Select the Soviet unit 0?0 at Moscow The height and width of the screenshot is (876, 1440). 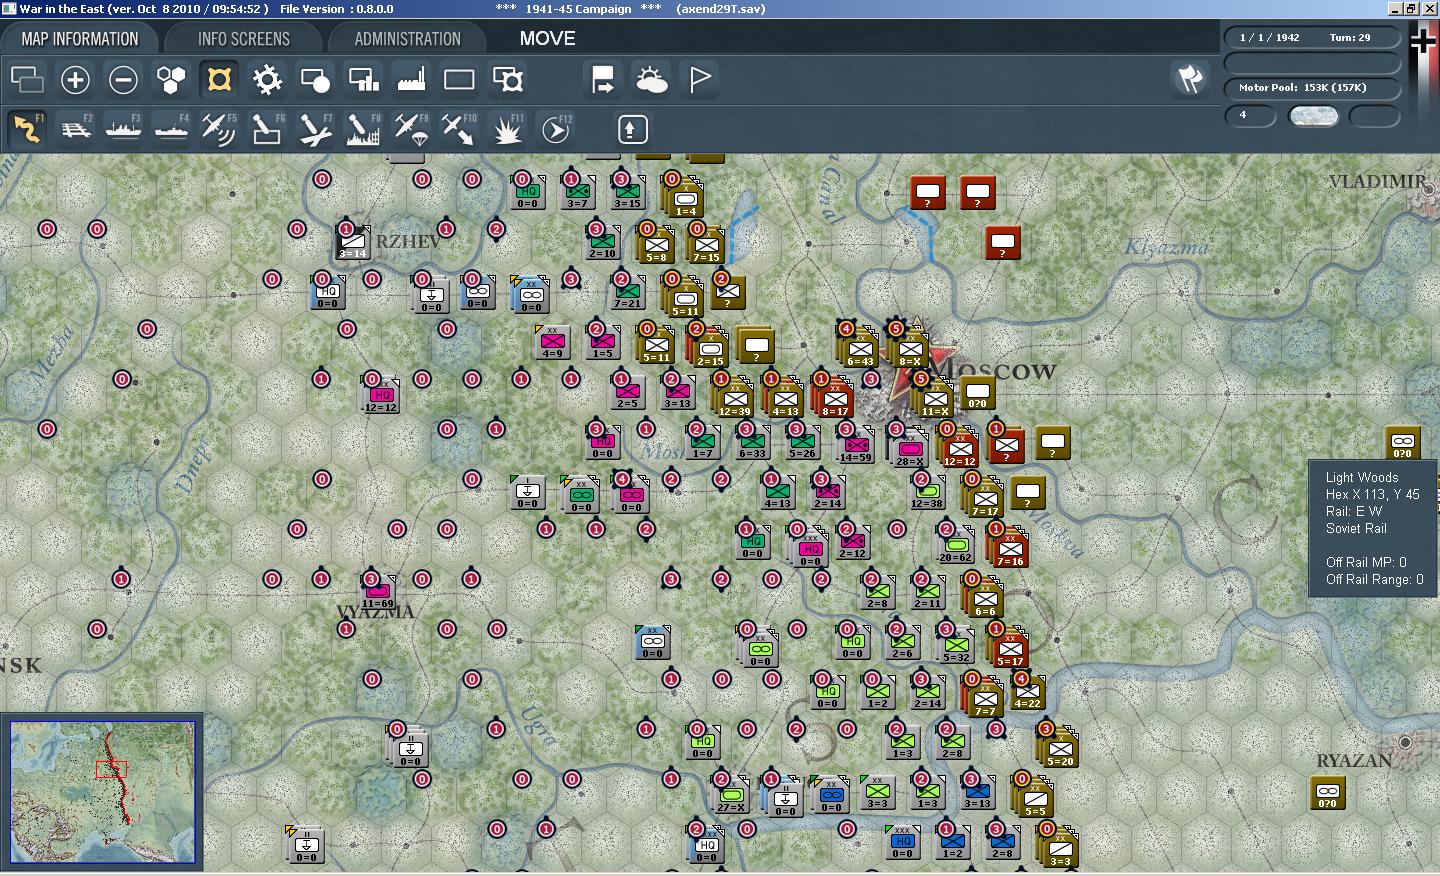point(977,394)
